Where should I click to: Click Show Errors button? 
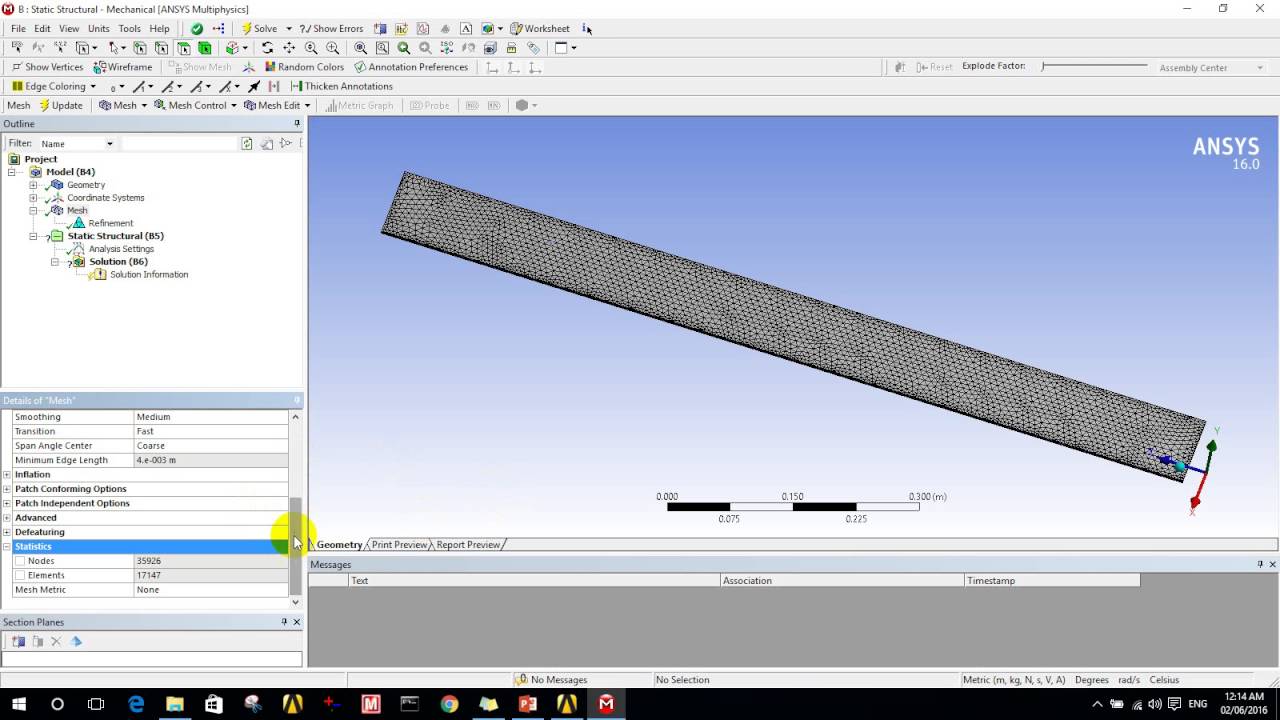(x=331, y=28)
